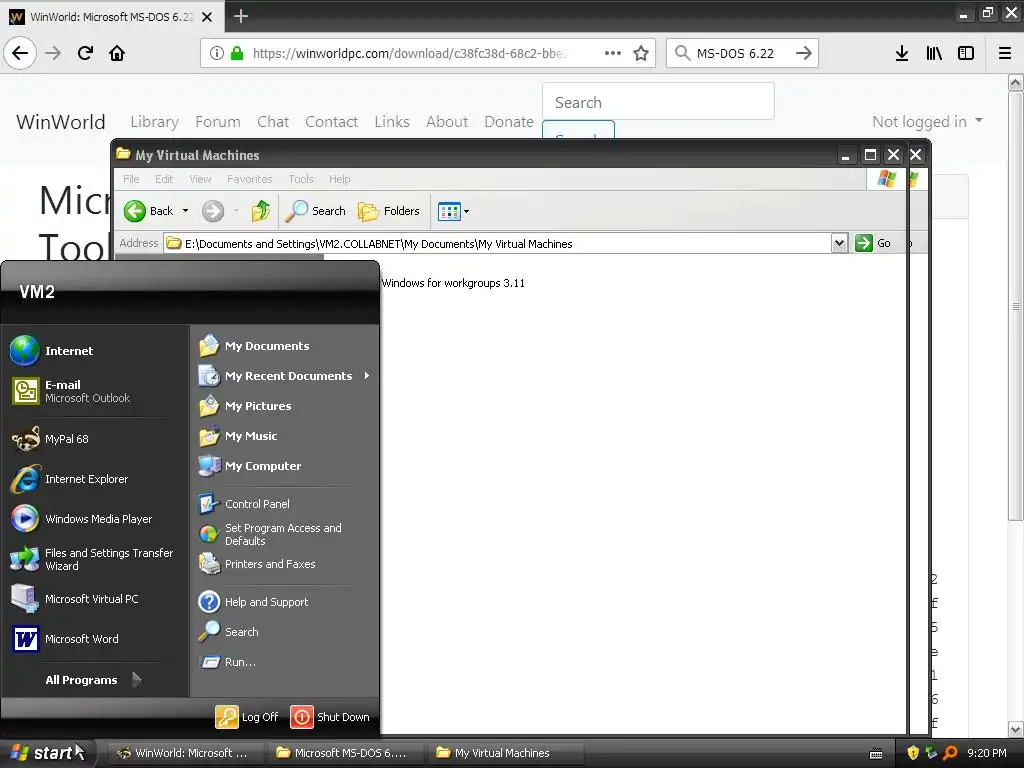Click security shield tray icon

tap(913, 753)
